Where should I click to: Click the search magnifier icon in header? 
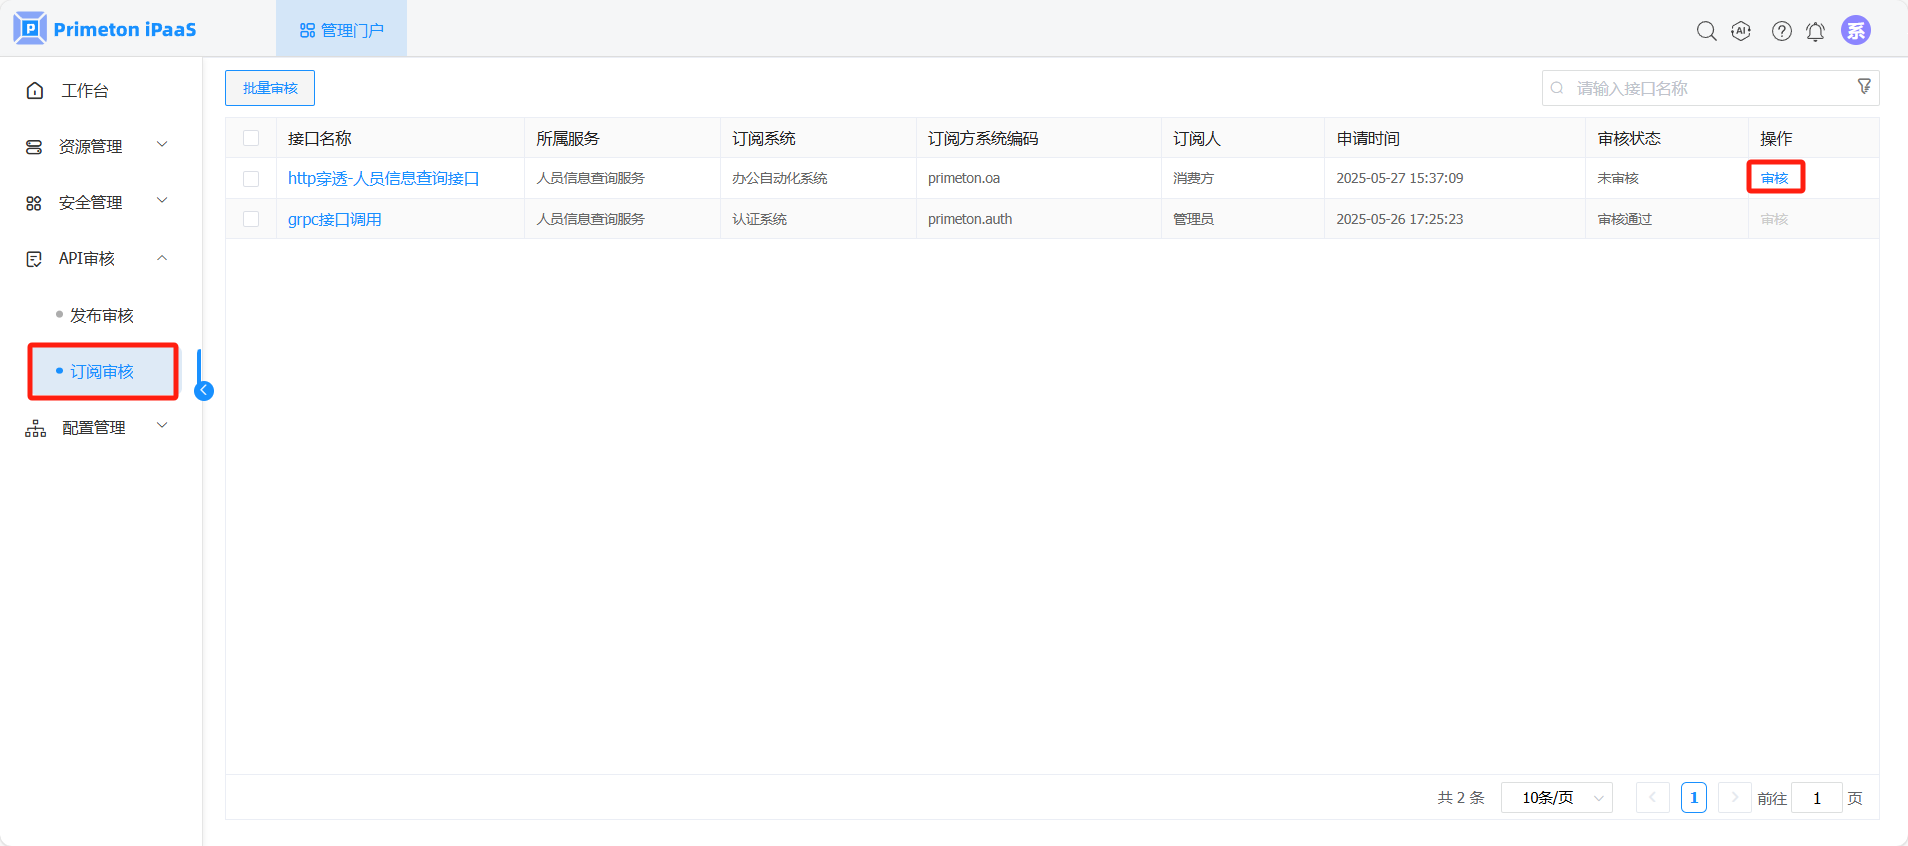tap(1706, 31)
